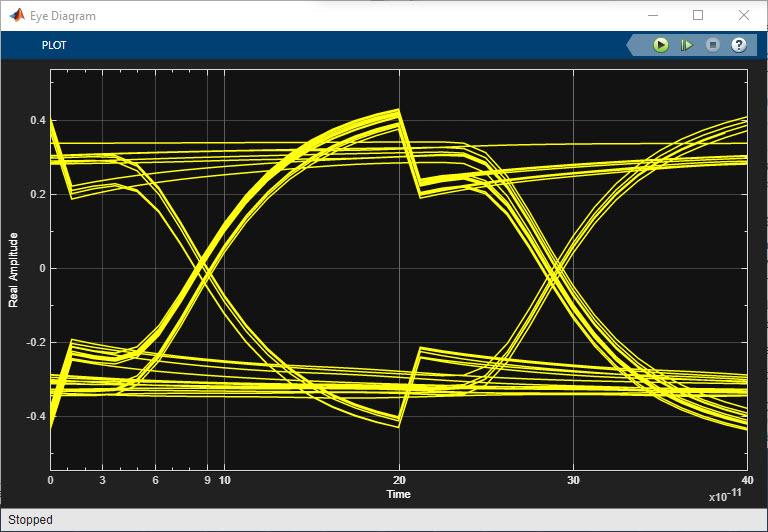The image size is (768, 532).
Task: Click the -0.2 y-axis tick label
Action: [x=36, y=342]
